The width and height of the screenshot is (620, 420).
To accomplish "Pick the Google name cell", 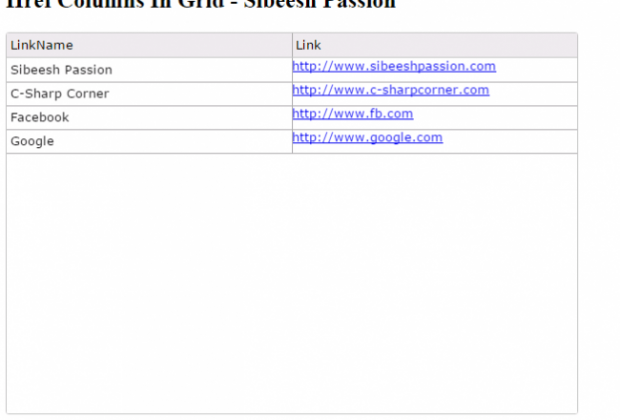I will point(32,142).
